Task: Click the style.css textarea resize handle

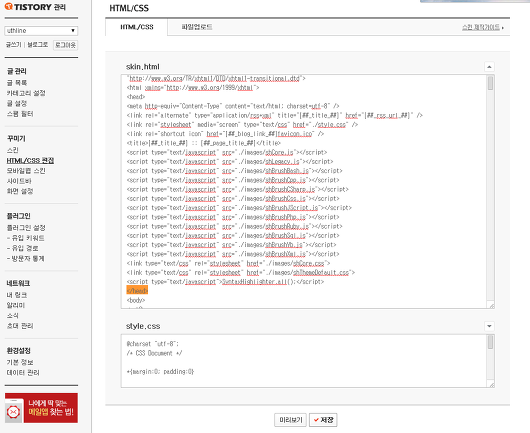Action: (492, 385)
